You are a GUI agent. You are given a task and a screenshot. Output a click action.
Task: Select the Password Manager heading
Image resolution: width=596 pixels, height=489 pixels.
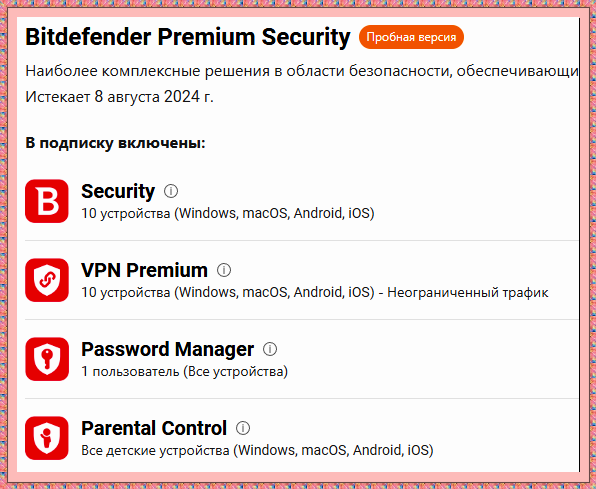point(168,349)
